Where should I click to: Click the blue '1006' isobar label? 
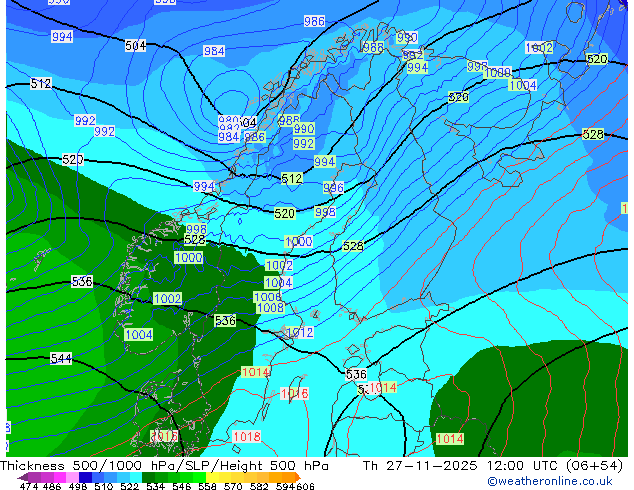tap(267, 297)
